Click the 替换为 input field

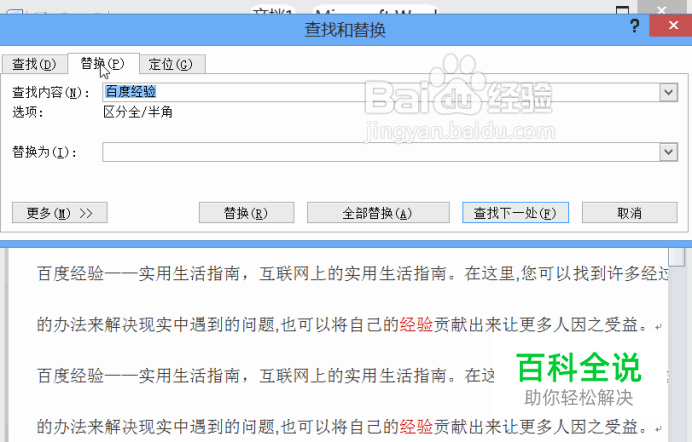tap(381, 152)
